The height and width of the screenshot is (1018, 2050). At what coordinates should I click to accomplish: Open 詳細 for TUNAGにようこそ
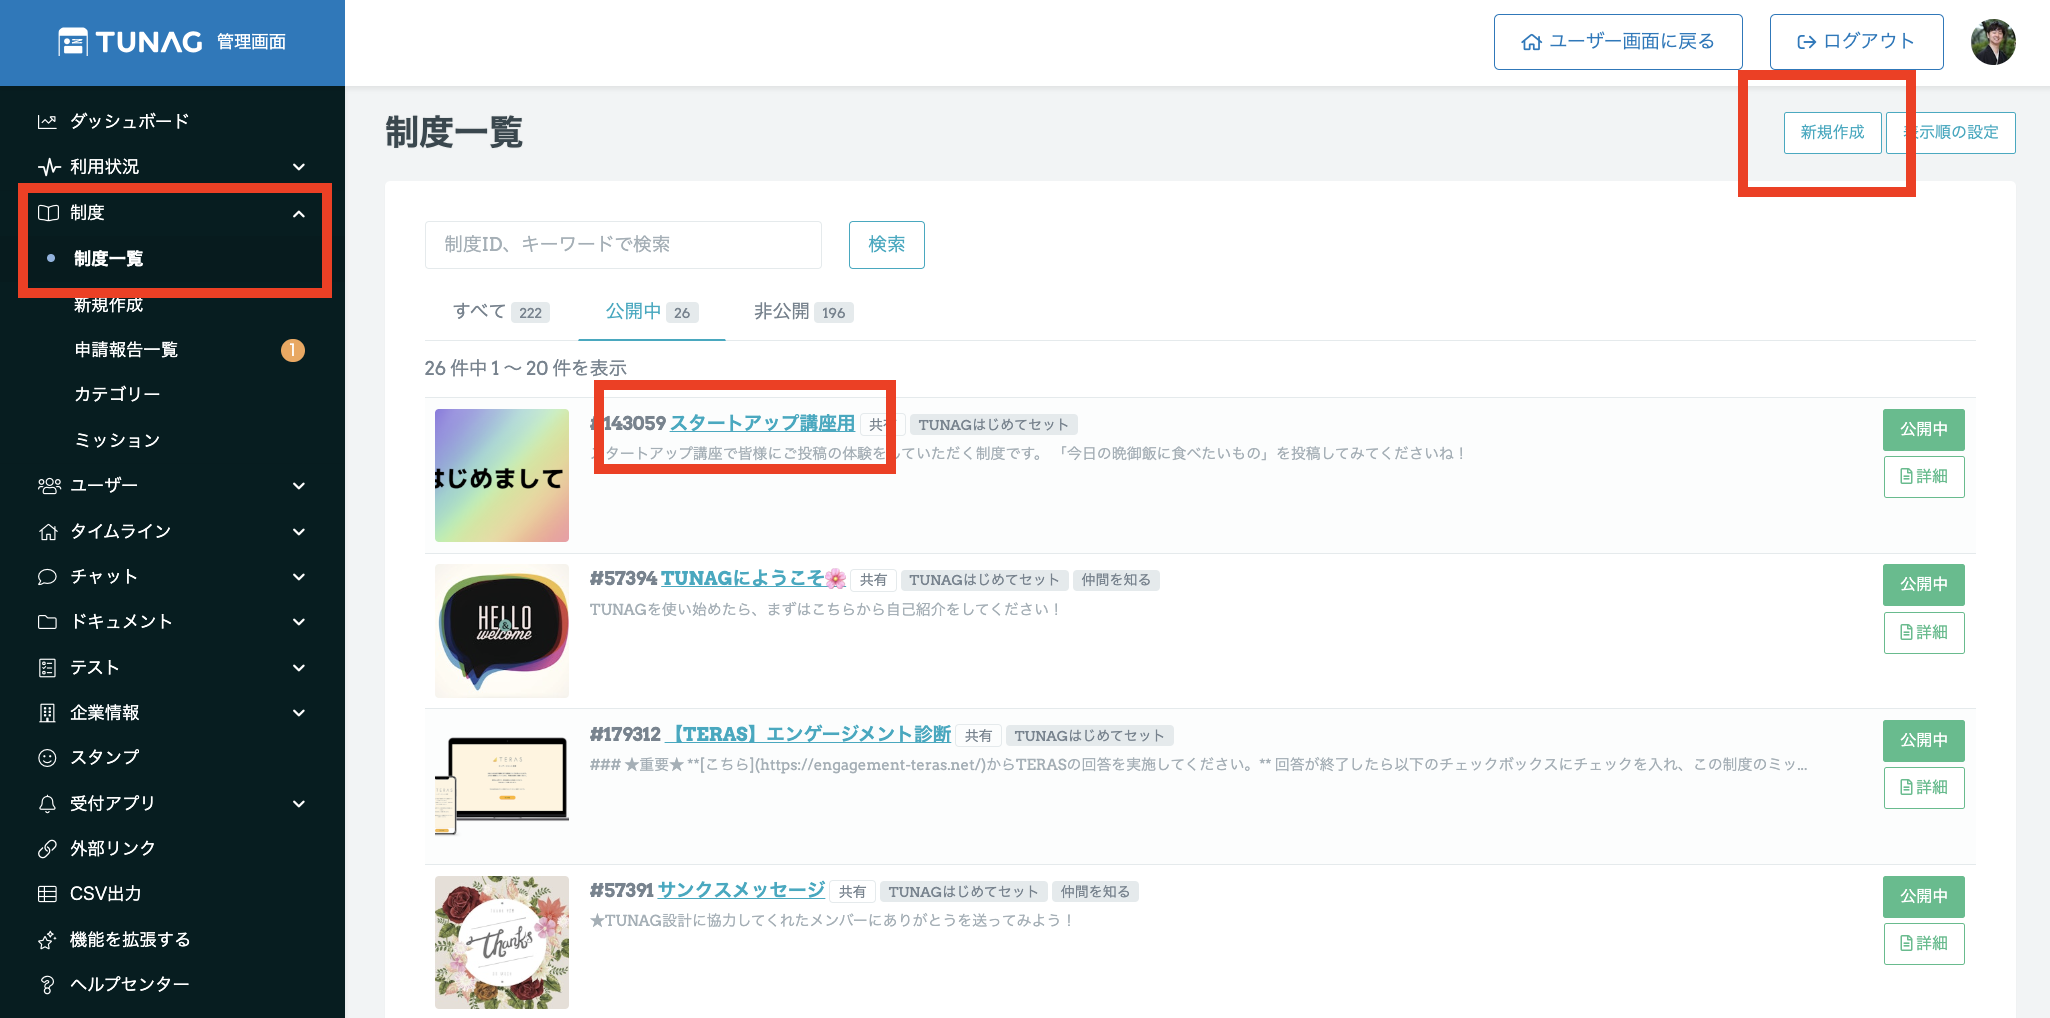(1924, 633)
